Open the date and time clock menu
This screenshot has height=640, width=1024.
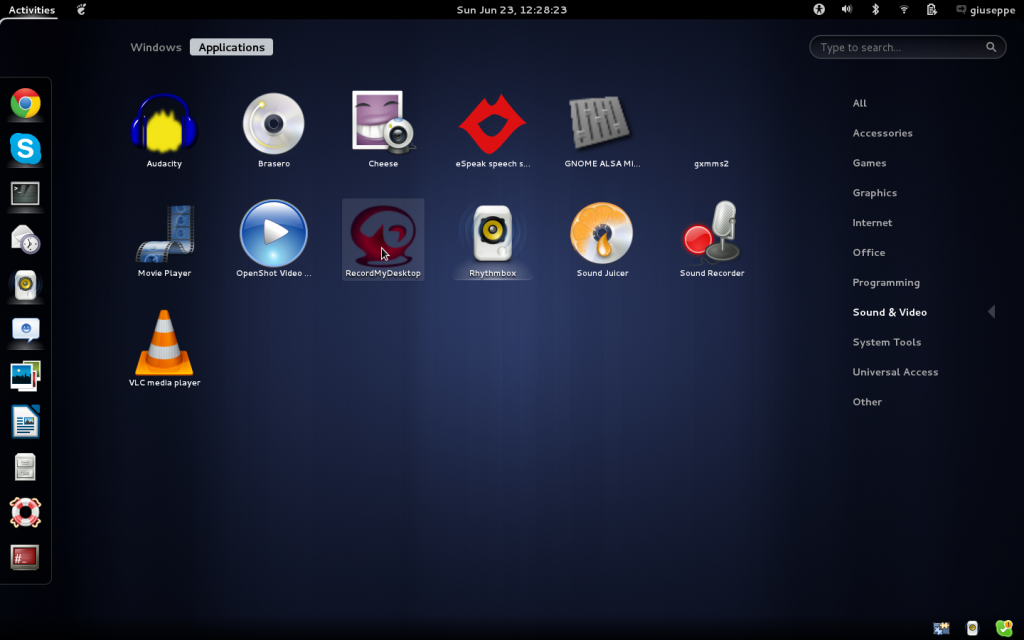[511, 10]
